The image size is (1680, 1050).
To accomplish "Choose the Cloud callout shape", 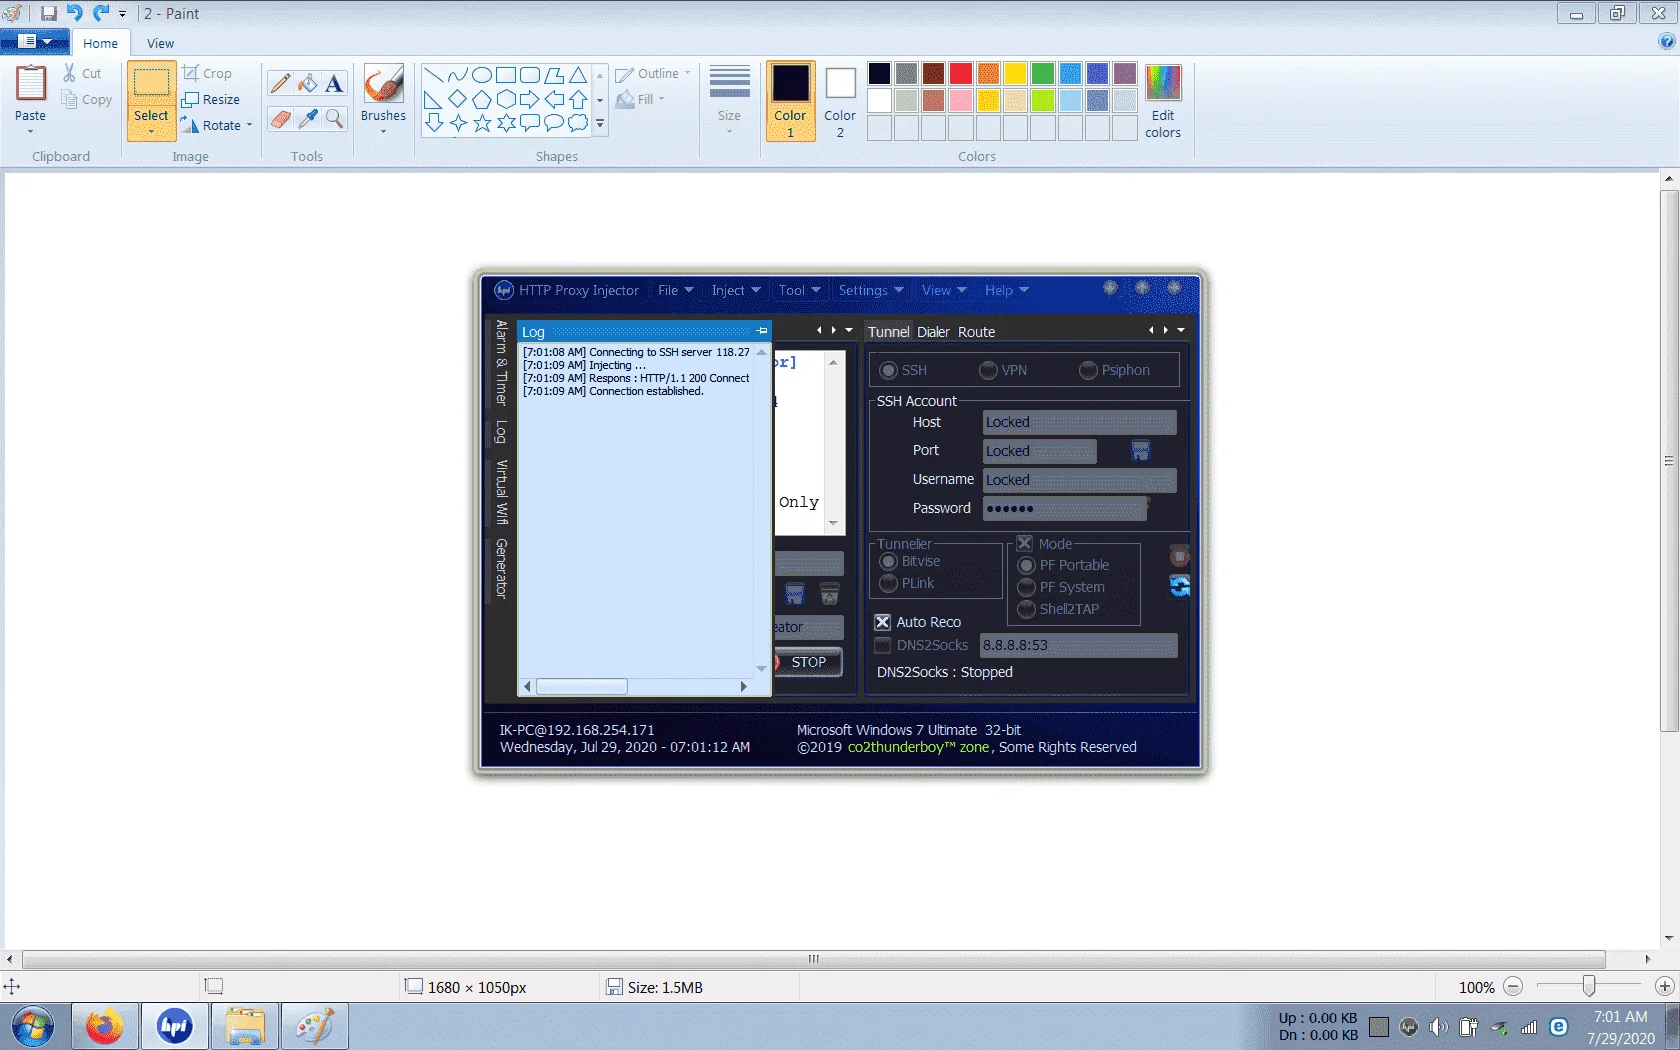I will (578, 123).
